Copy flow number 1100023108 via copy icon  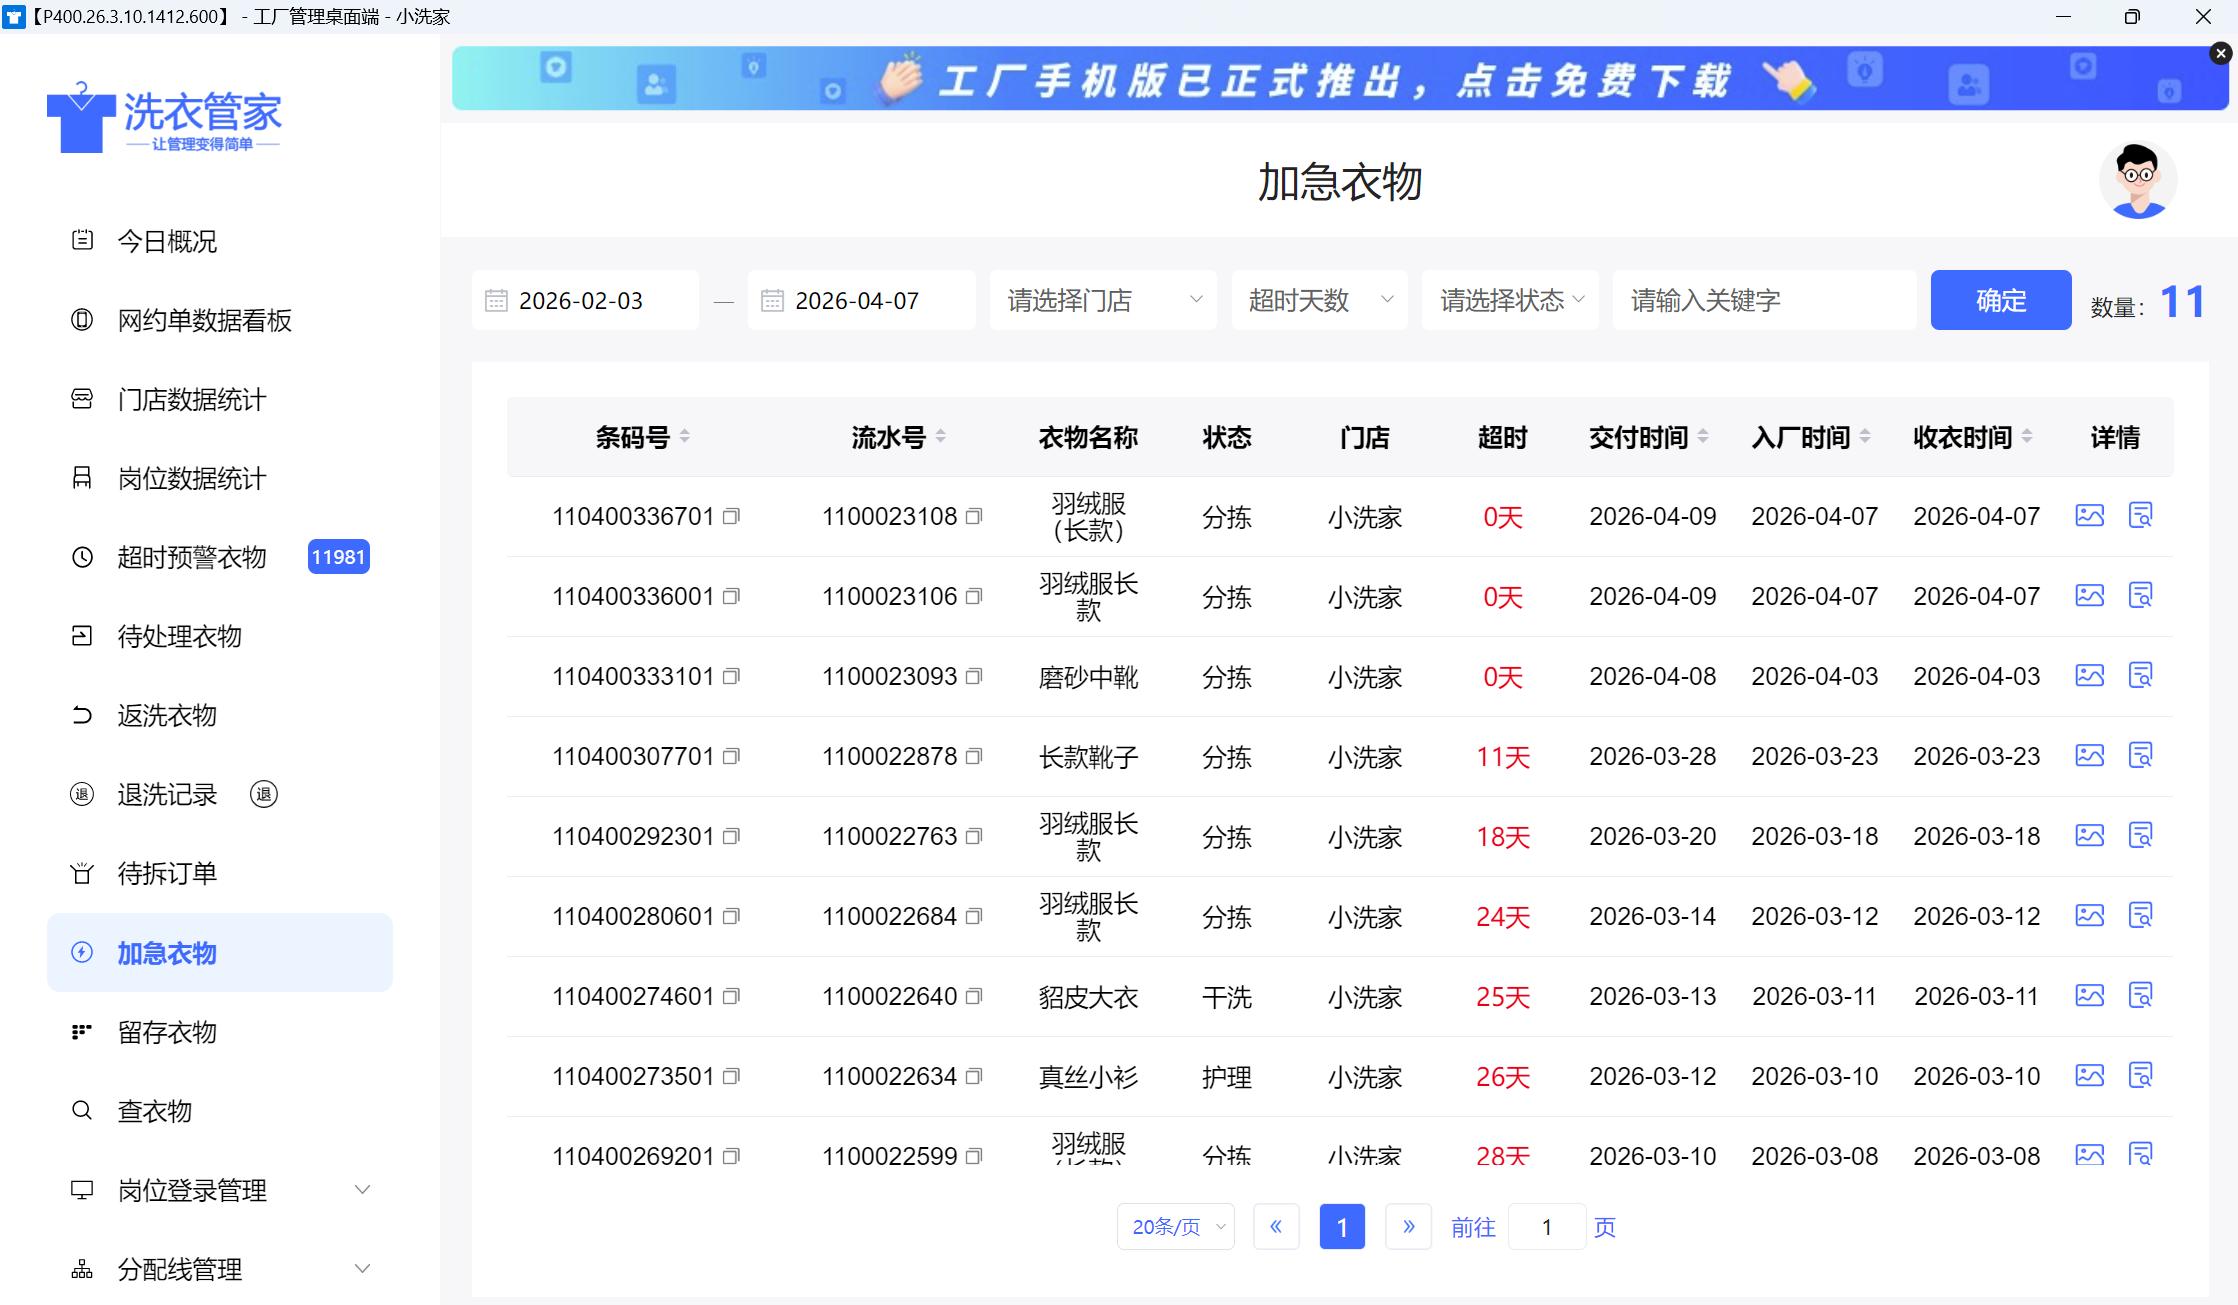[x=974, y=517]
